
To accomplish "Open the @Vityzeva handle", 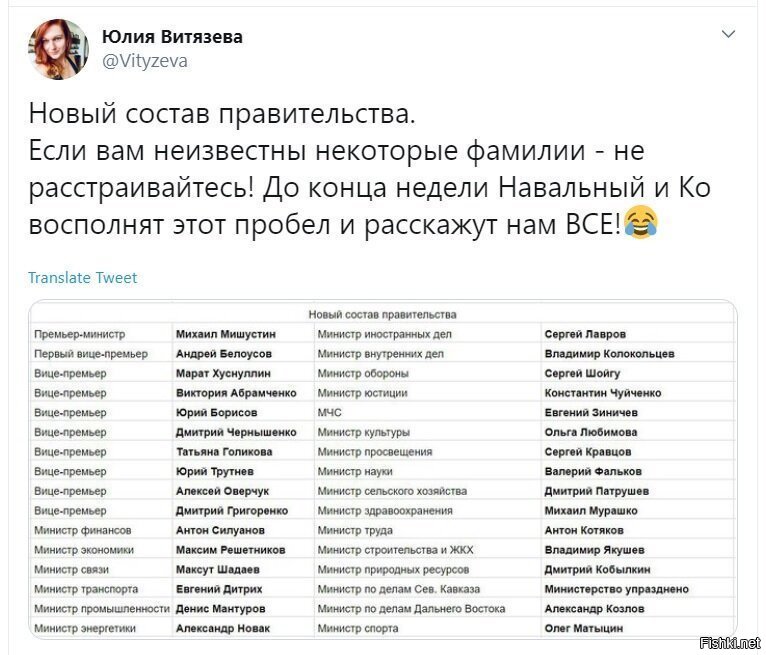I will (145, 61).
